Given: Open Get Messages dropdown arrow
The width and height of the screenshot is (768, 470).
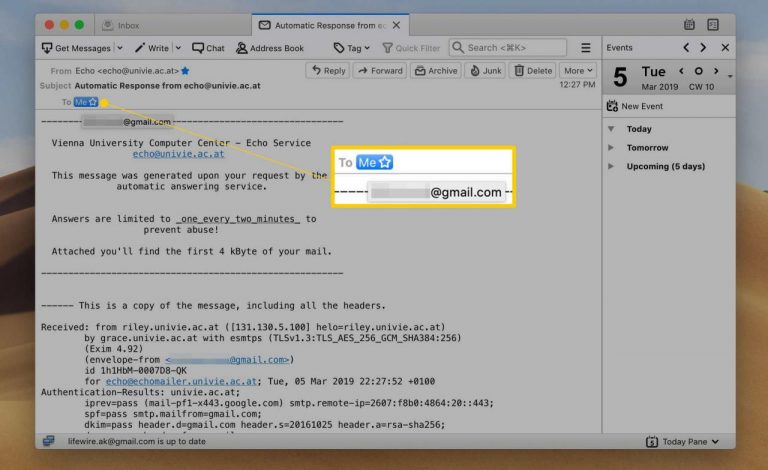Looking at the screenshot, I should tap(120, 48).
